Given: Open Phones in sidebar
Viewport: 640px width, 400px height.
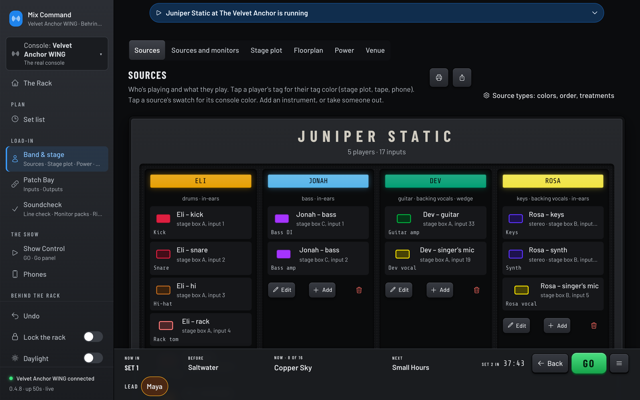Looking at the screenshot, I should (57, 274).
